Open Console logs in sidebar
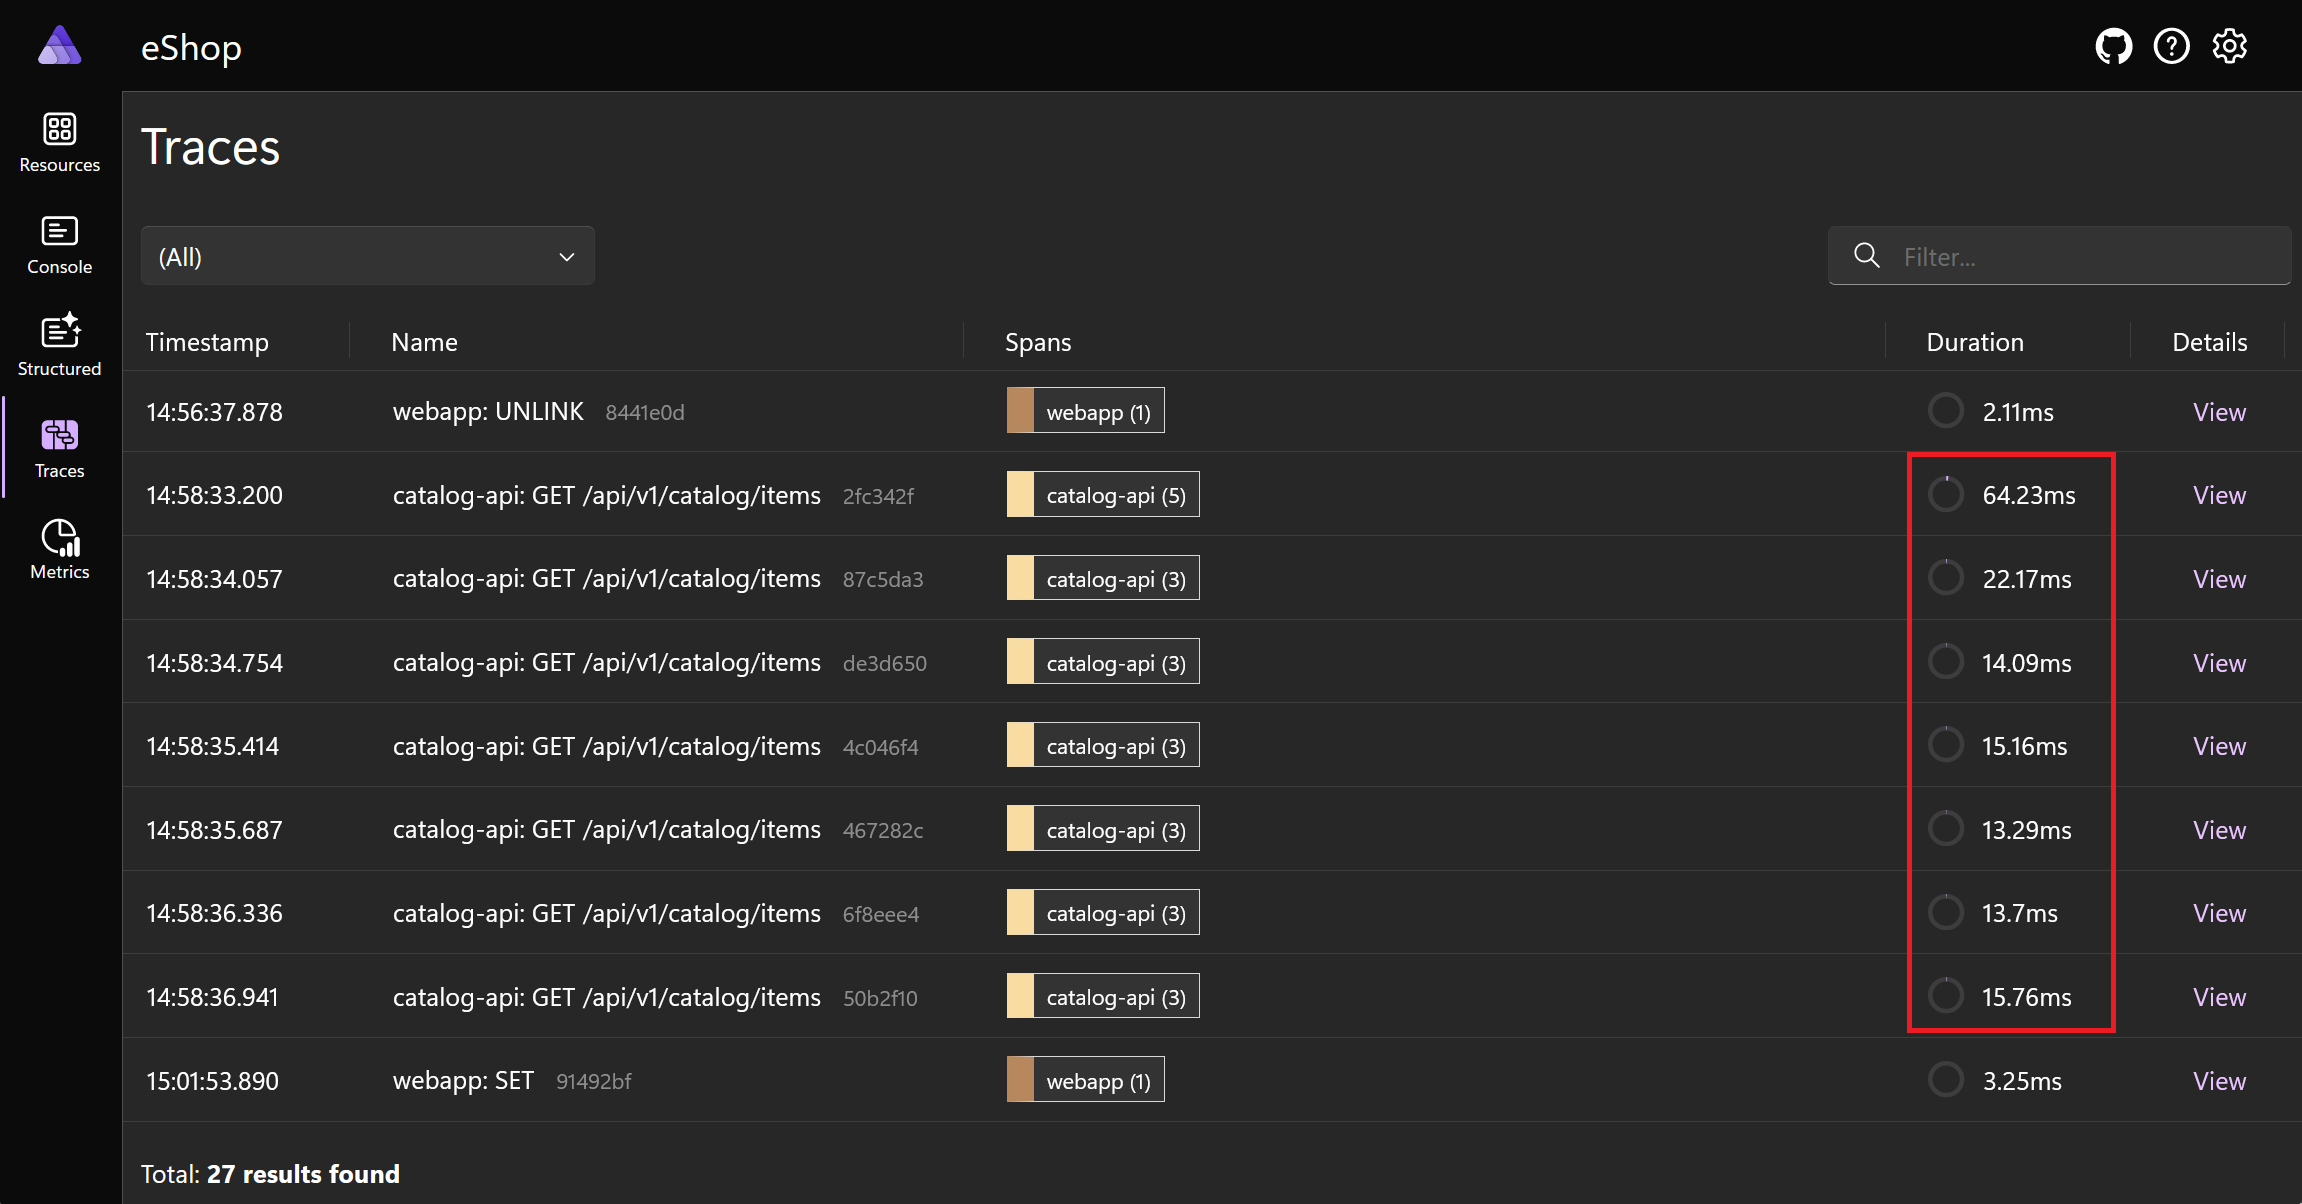This screenshot has height=1204, width=2302. click(60, 245)
